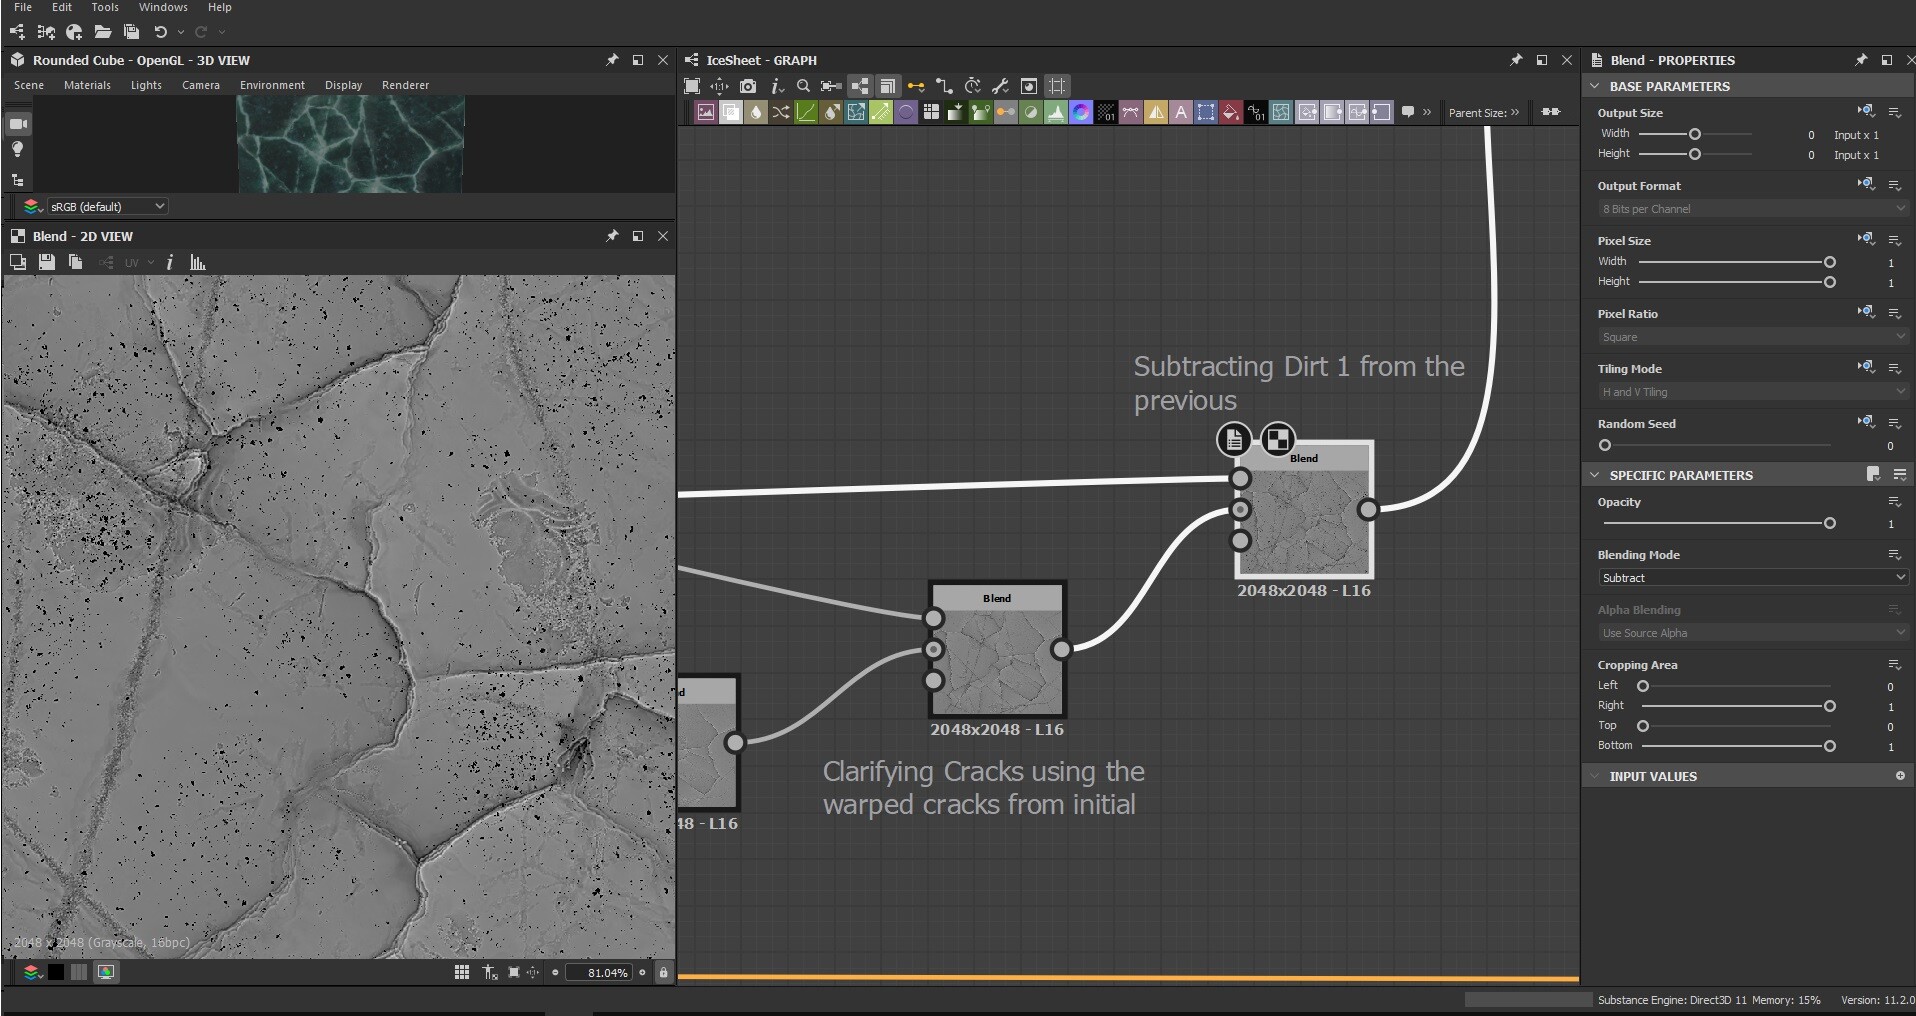The width and height of the screenshot is (1916, 1016).
Task: Click the light bulb icon in 3D view
Action: point(17,150)
